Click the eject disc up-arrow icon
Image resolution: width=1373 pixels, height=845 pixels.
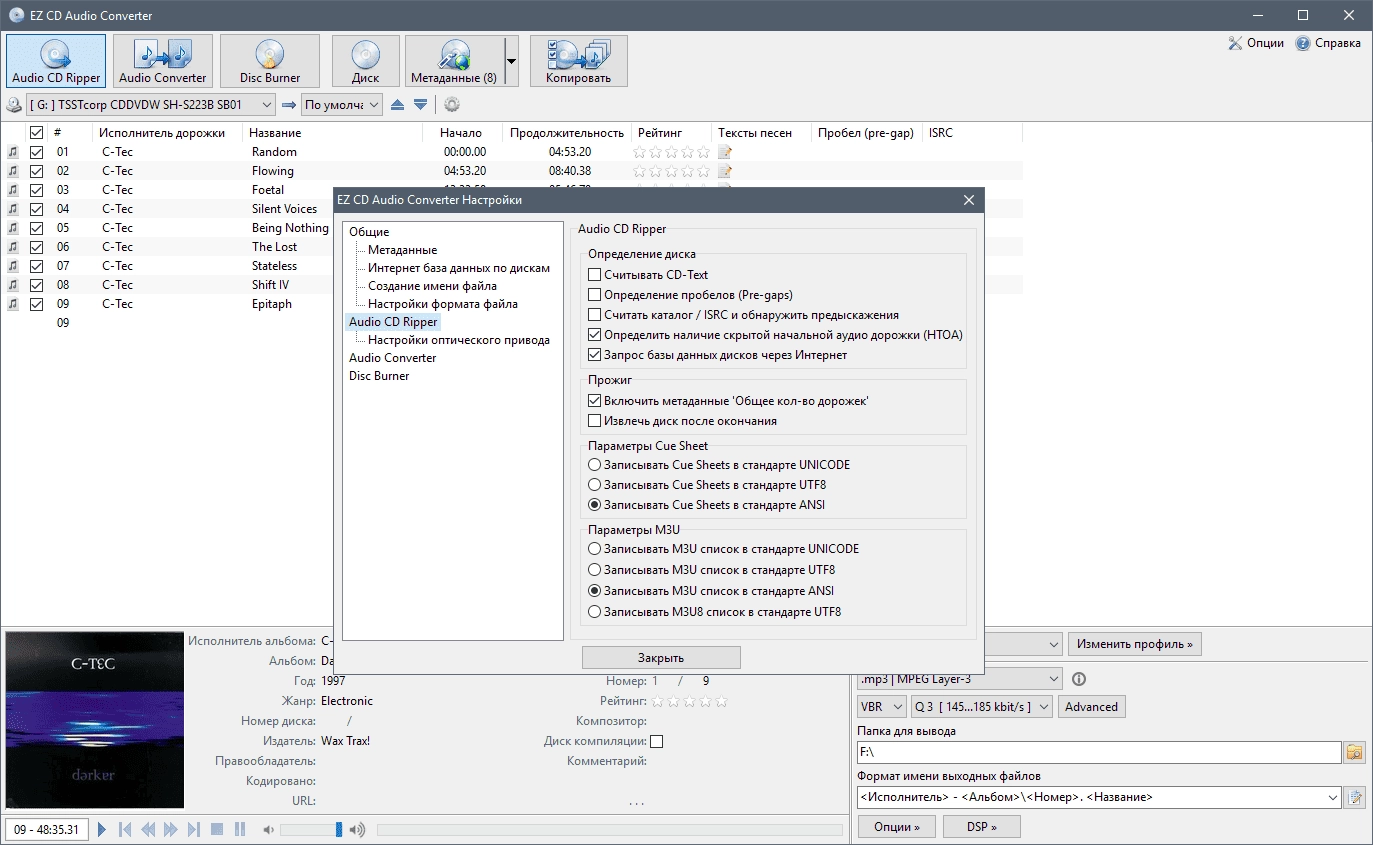coord(398,104)
